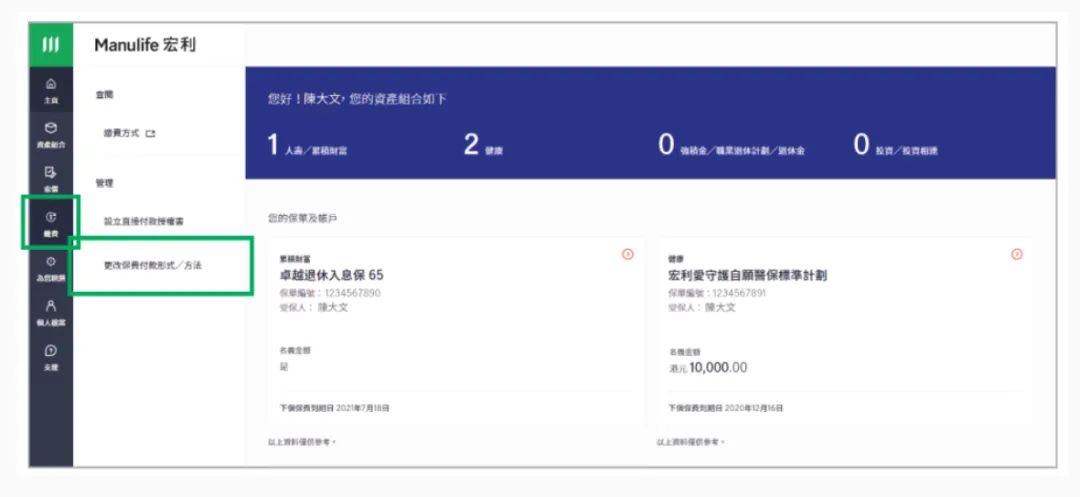This screenshot has width=1080, height=497.
Task: Open 索償 claims in sidebar
Action: click(51, 179)
